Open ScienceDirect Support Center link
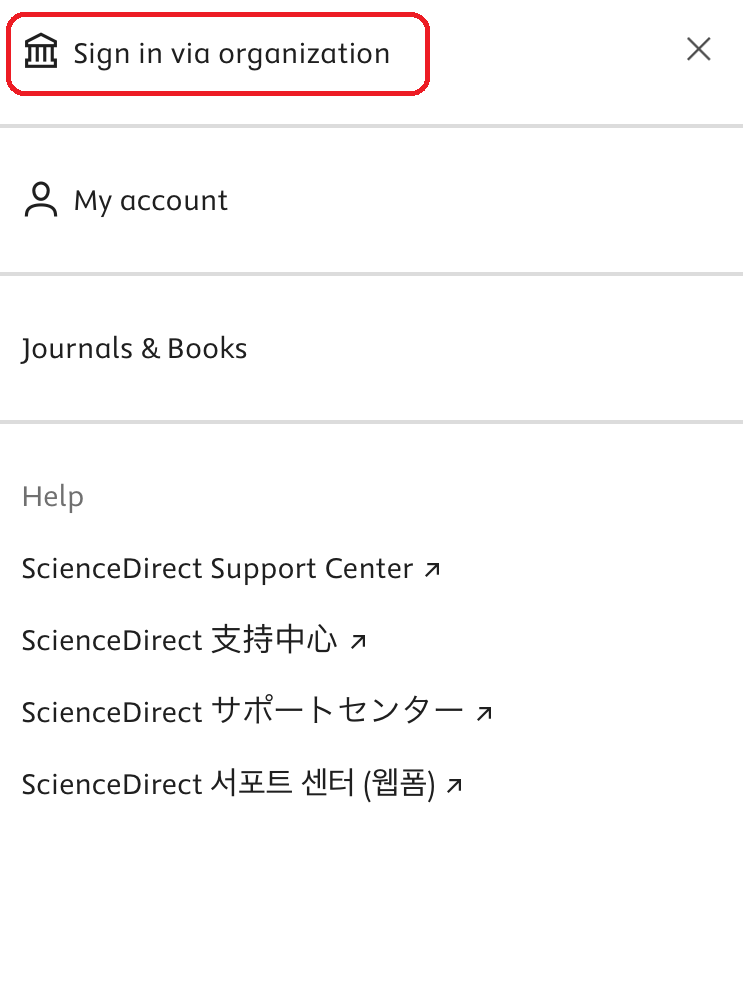This screenshot has height=1003, width=743. pyautogui.click(x=231, y=569)
